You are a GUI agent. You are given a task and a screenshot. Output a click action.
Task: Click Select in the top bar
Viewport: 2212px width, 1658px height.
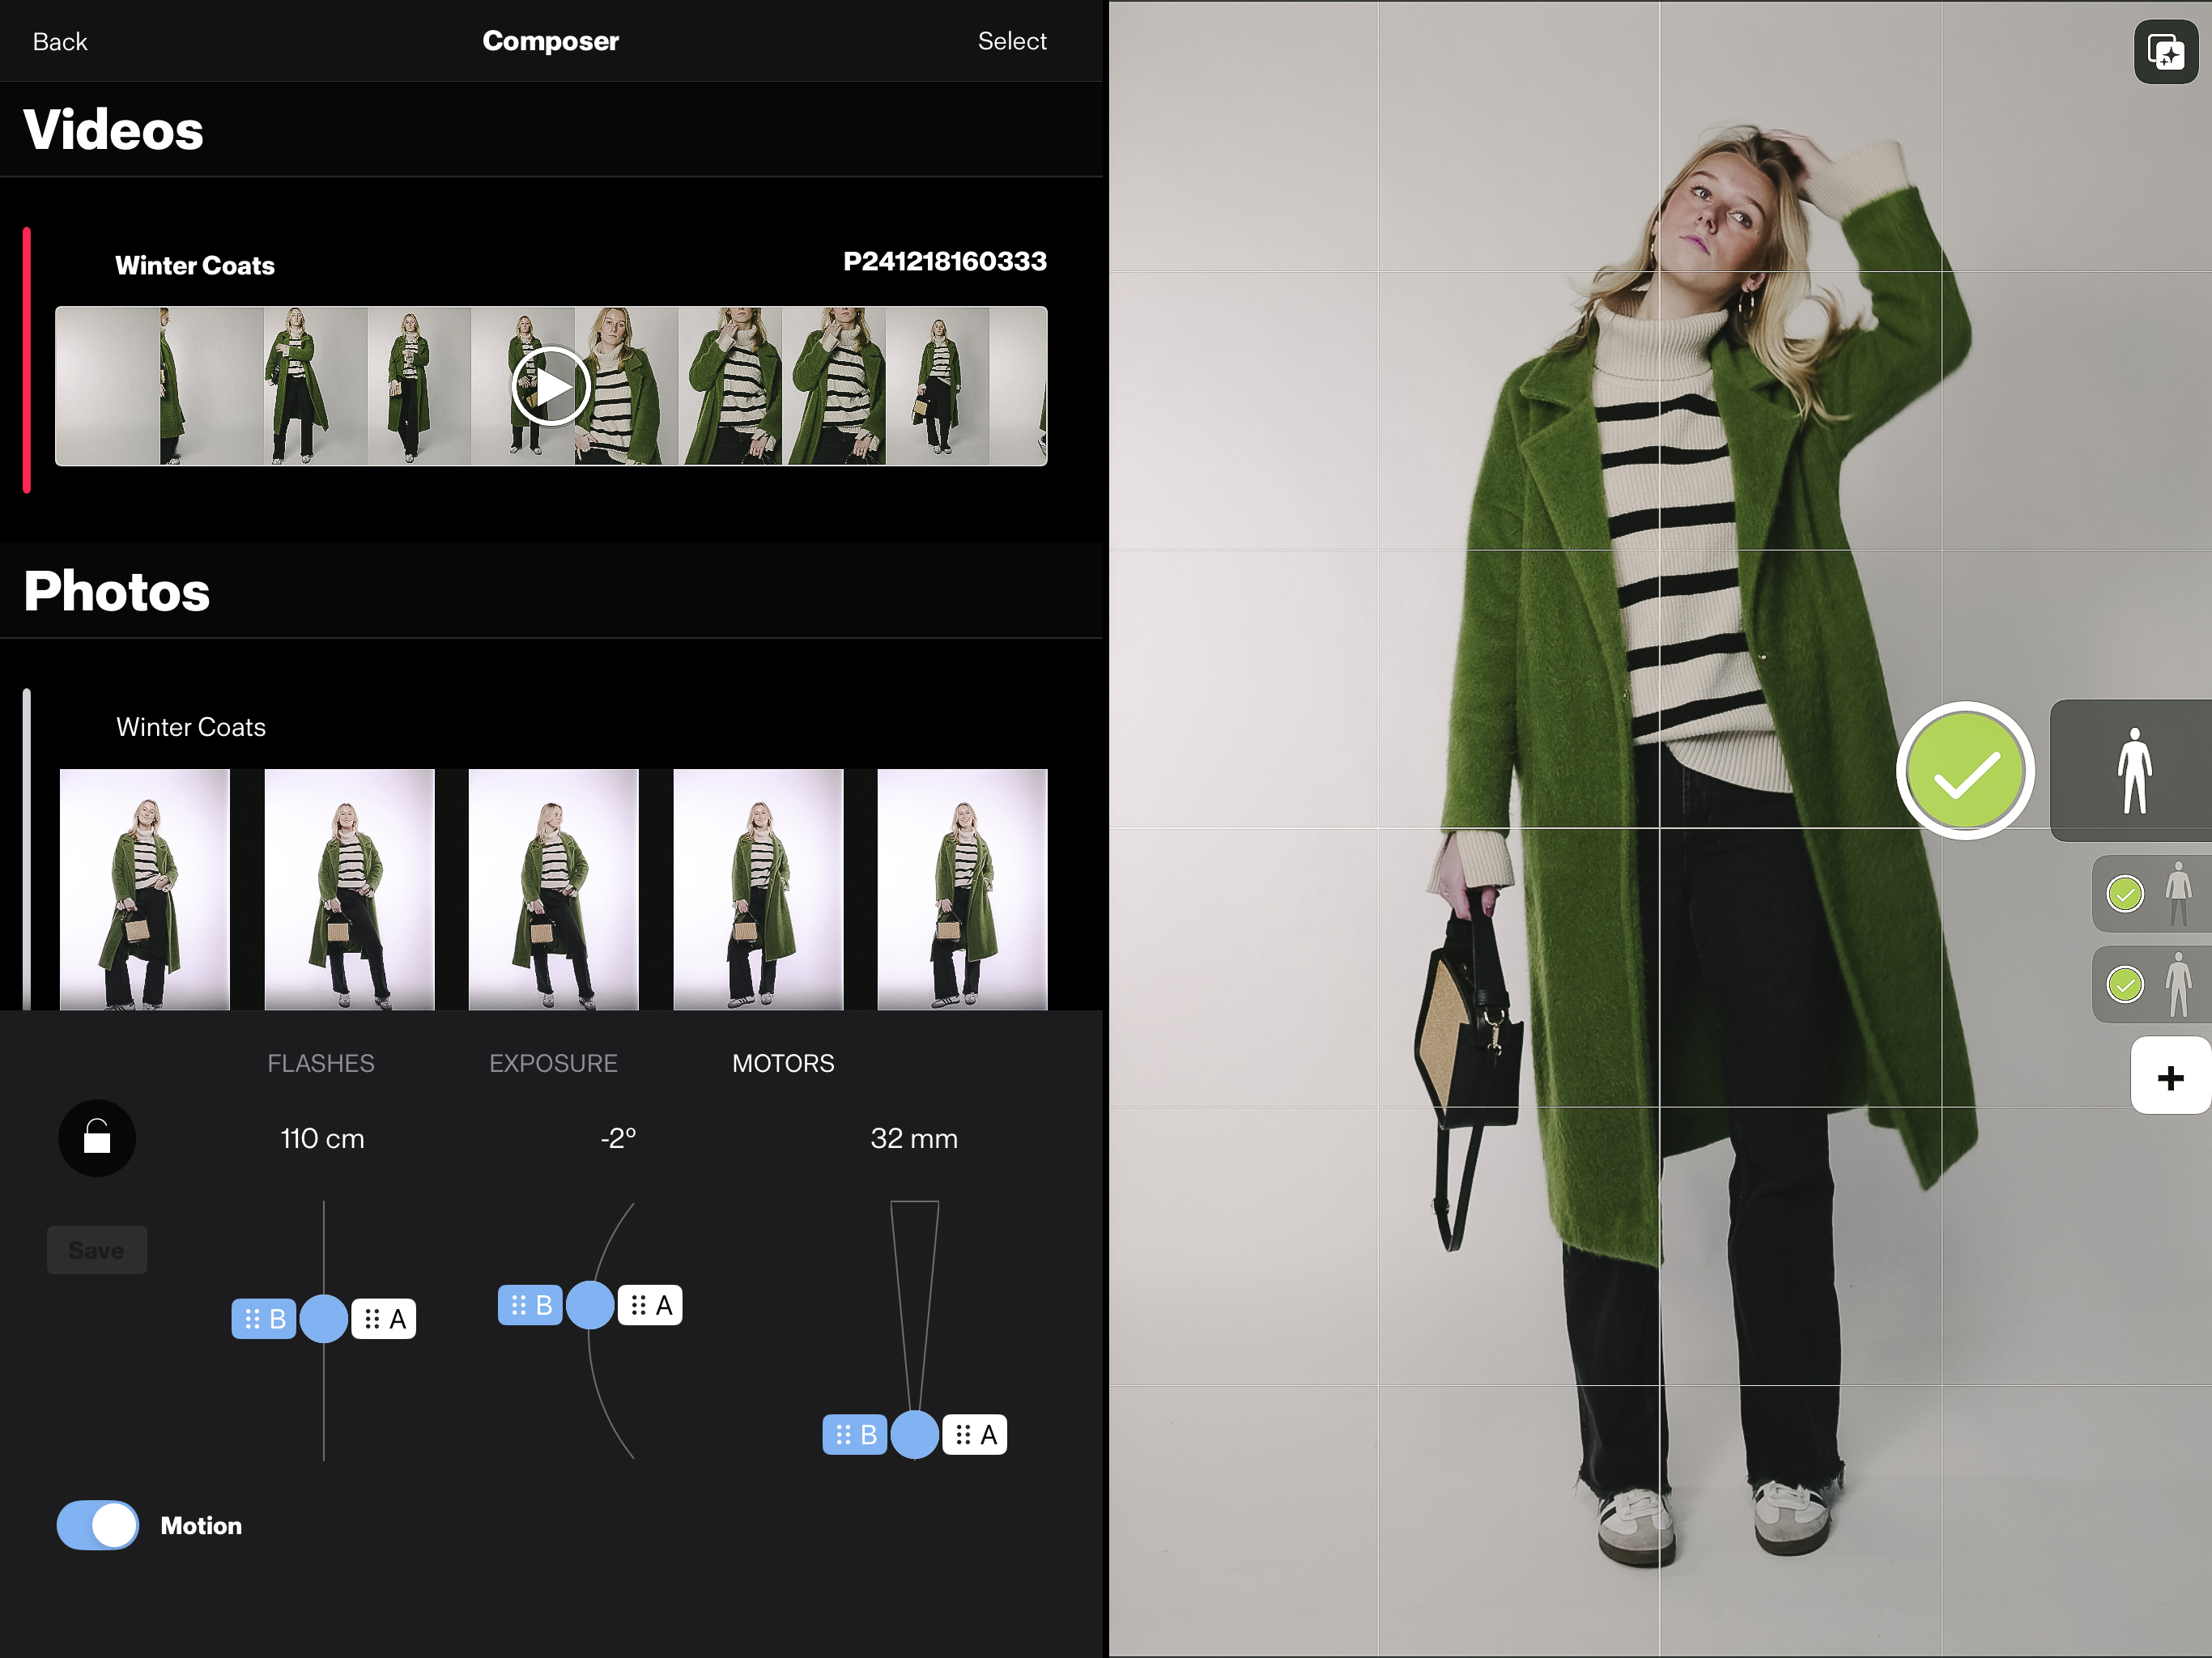1012,41
